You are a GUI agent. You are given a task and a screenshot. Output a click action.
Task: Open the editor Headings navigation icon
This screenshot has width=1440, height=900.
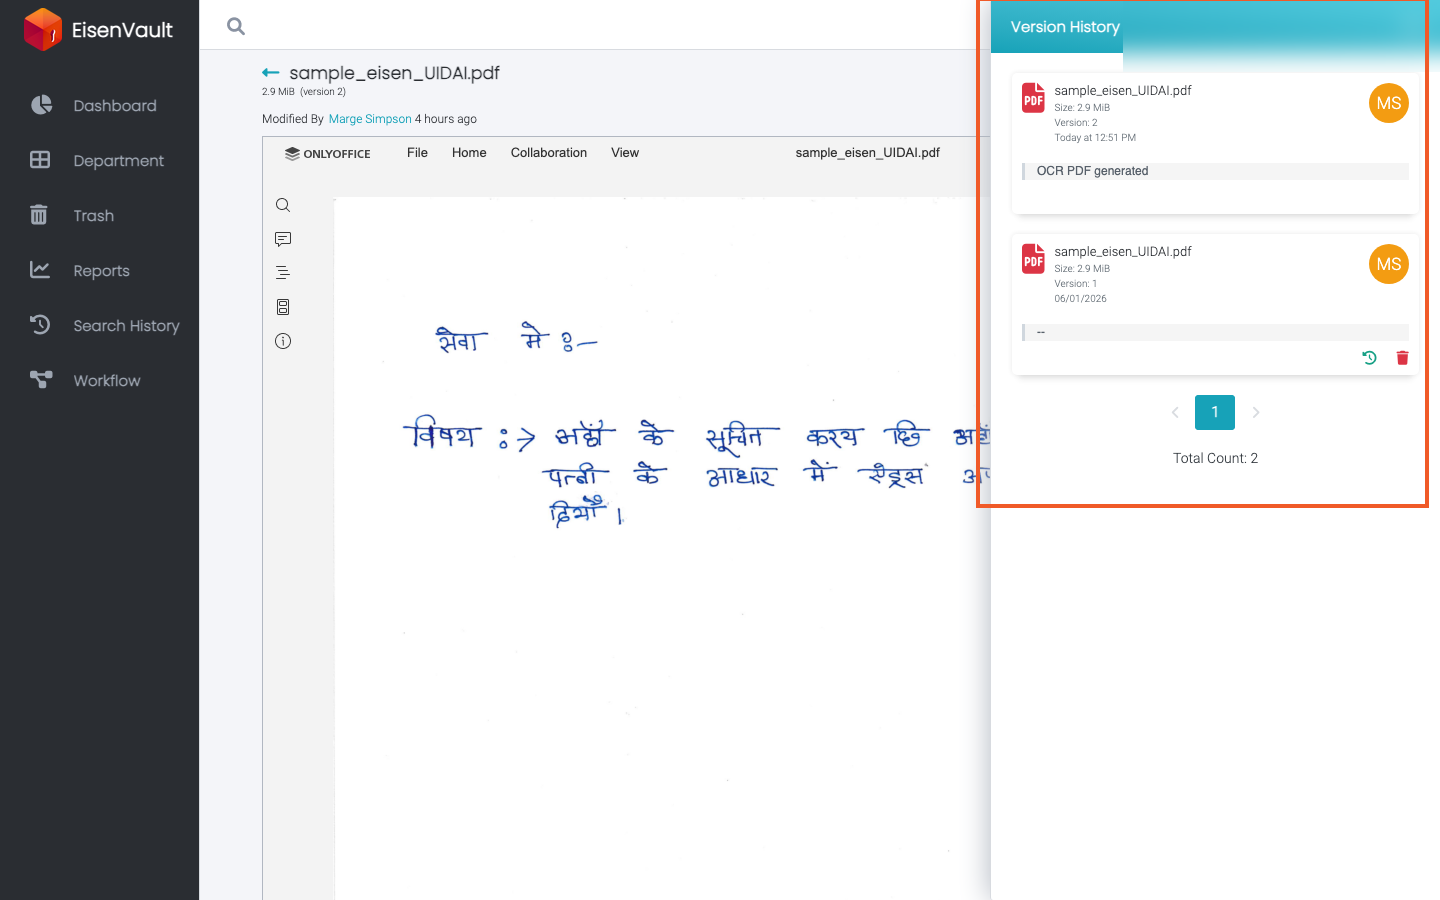pos(283,272)
